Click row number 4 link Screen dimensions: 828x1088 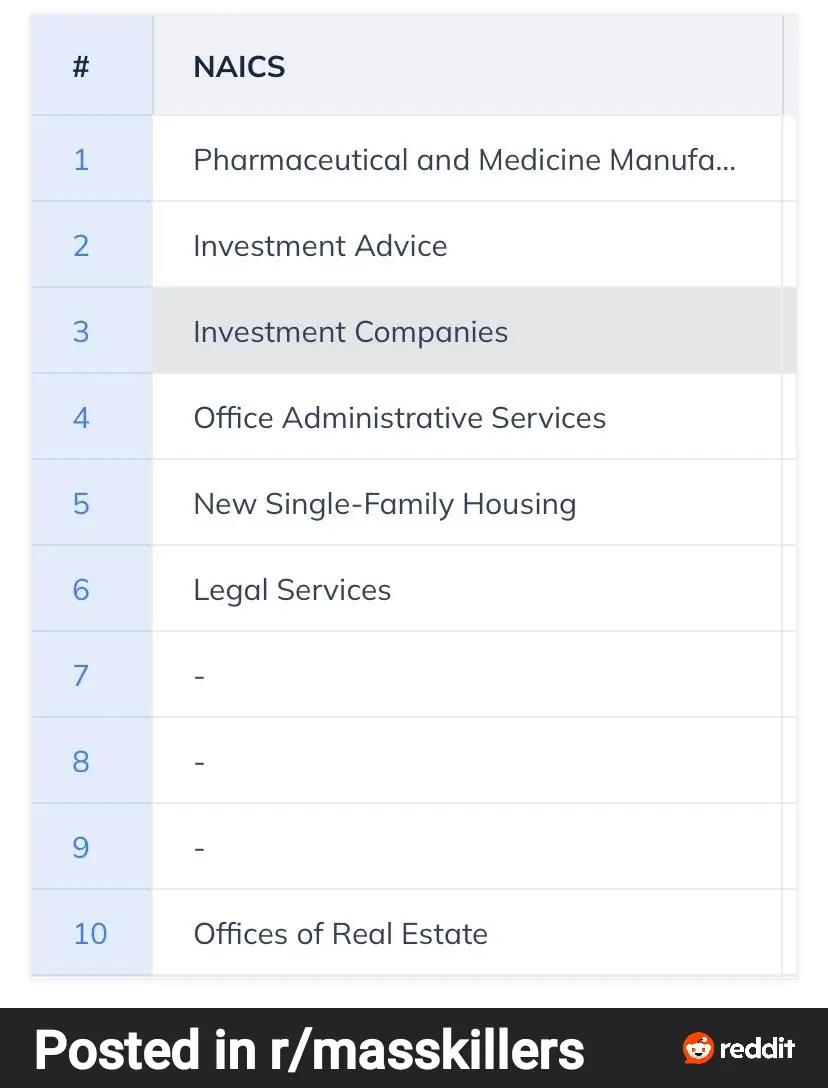(x=81, y=418)
